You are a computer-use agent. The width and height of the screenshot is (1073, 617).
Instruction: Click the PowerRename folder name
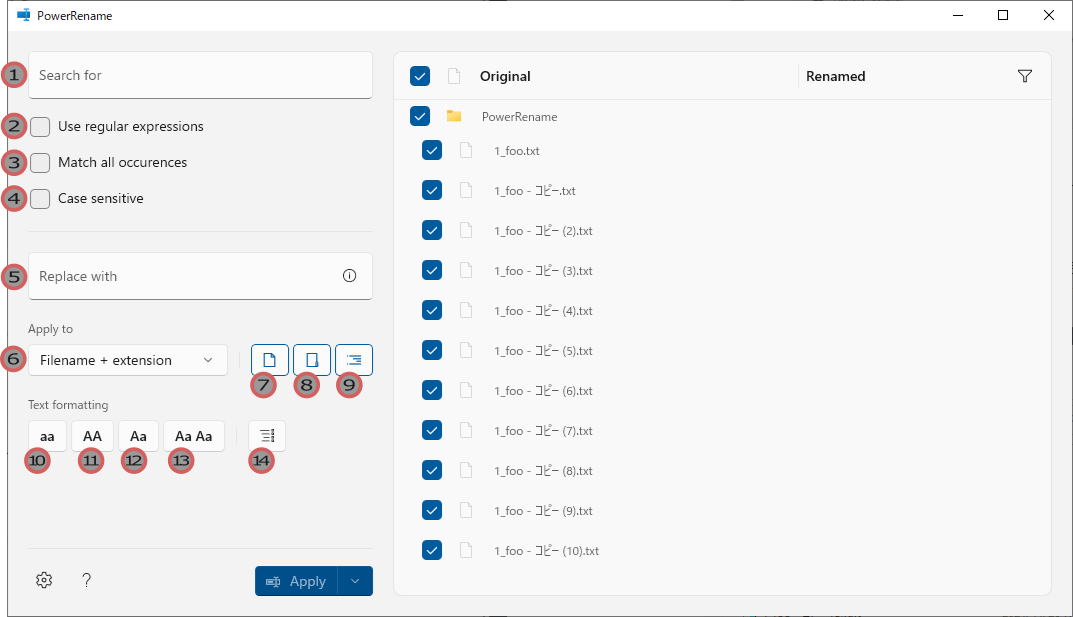[519, 117]
